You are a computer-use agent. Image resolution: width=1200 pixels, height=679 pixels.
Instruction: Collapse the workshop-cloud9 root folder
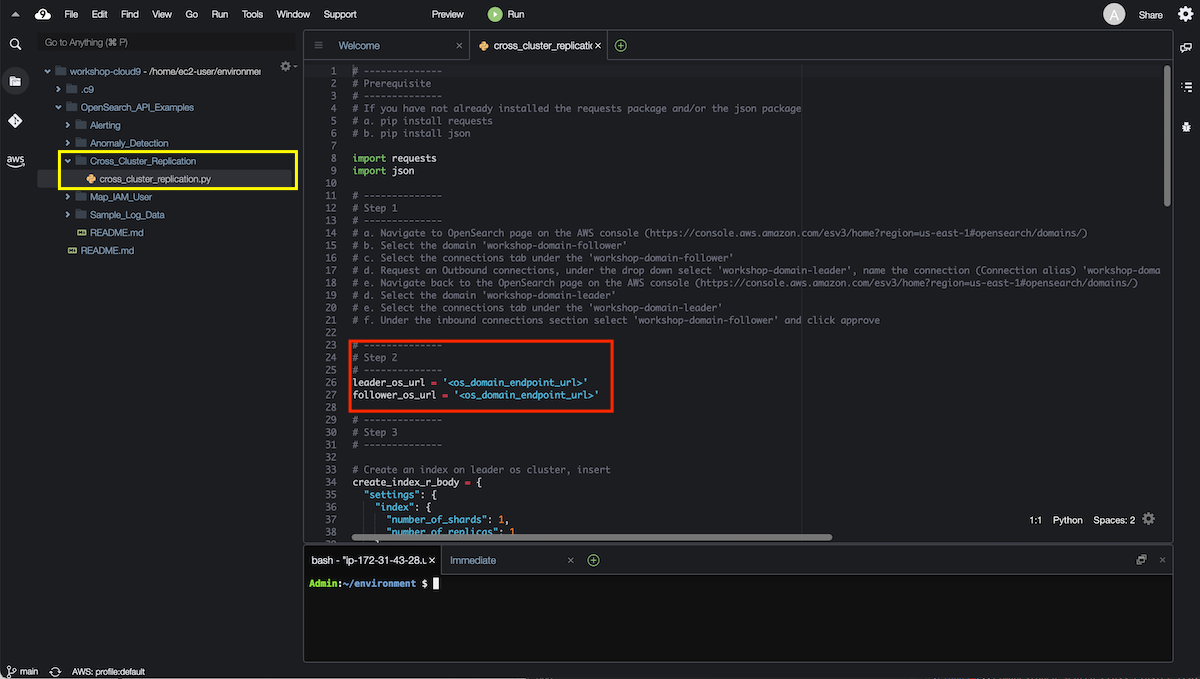pyautogui.click(x=47, y=72)
